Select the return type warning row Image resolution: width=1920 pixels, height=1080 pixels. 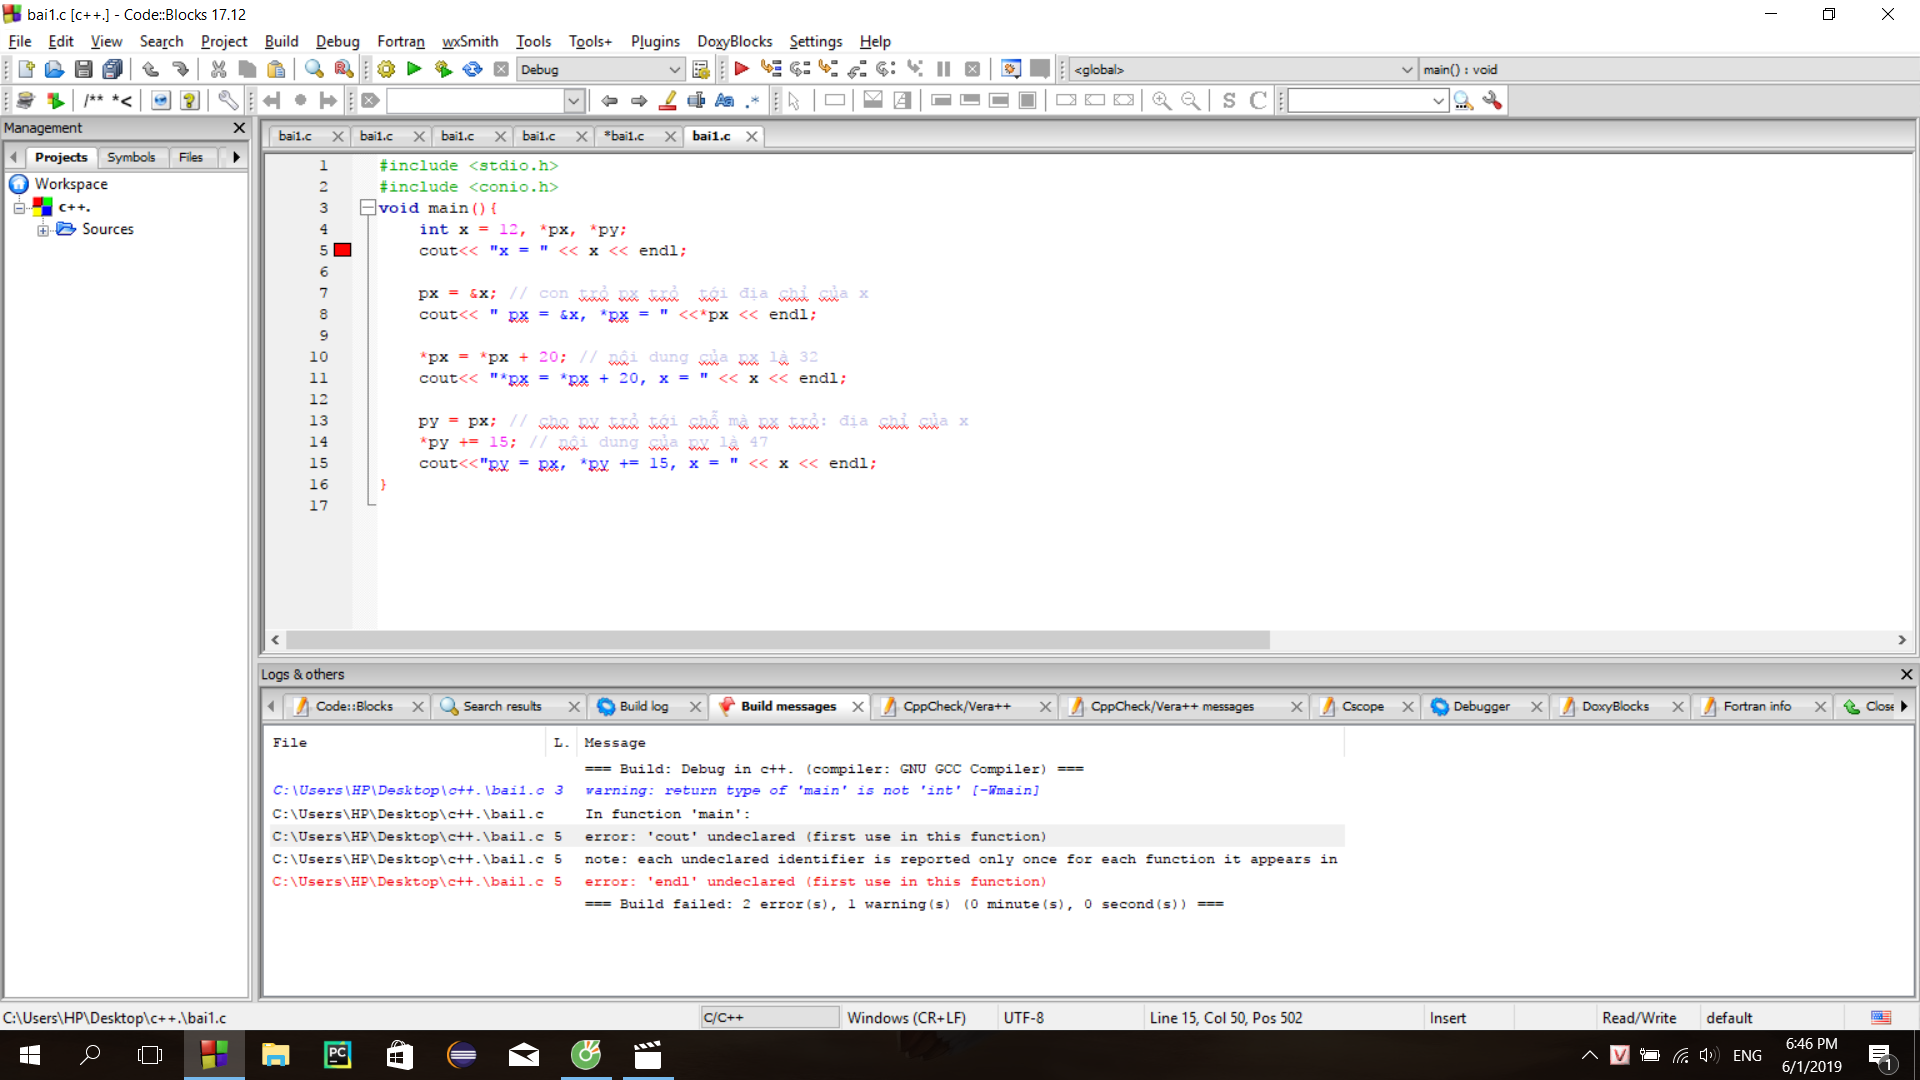coord(806,790)
